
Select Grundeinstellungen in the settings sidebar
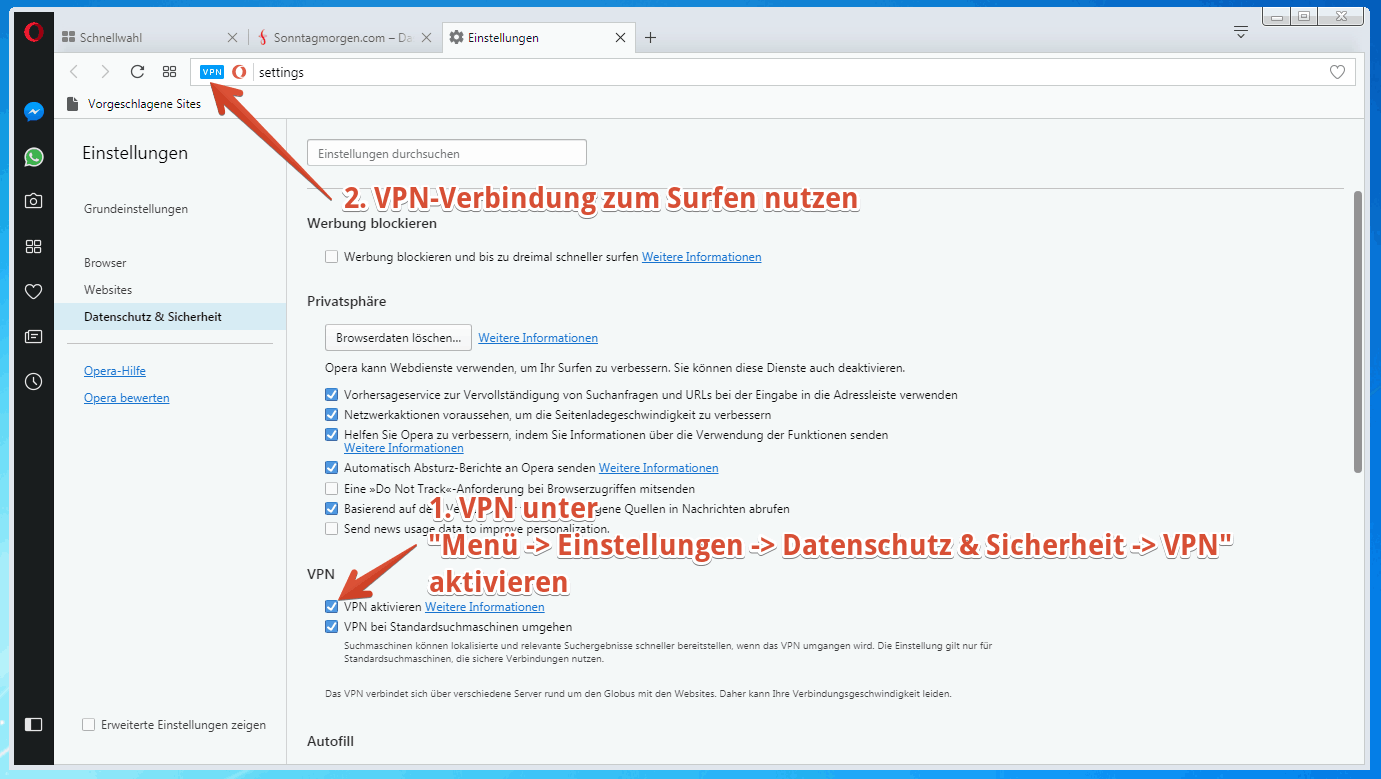point(136,209)
